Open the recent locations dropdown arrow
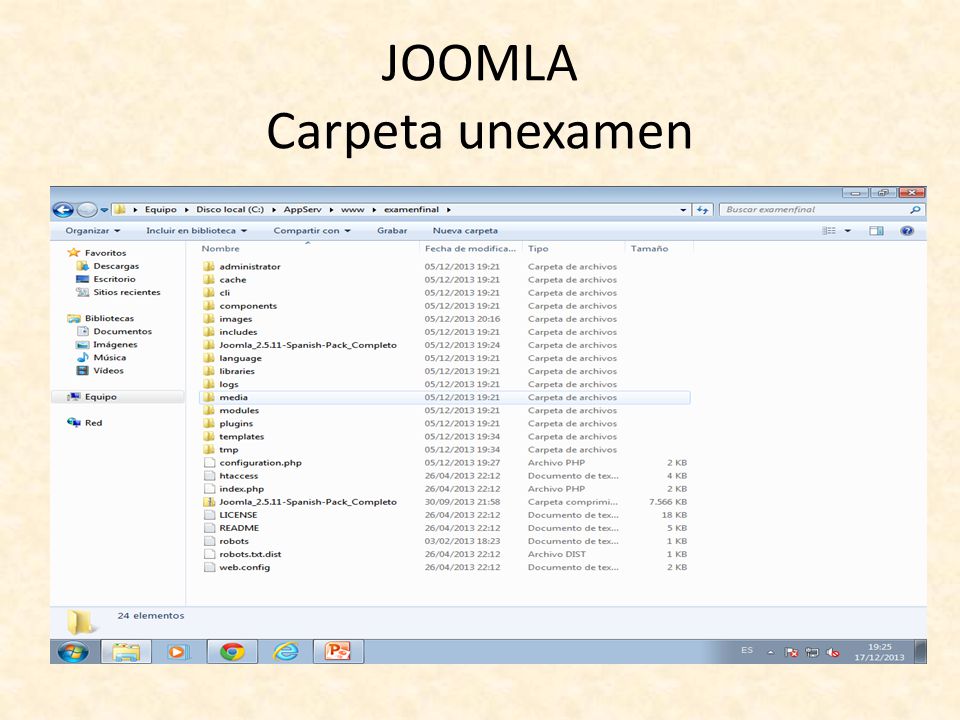 tap(105, 210)
